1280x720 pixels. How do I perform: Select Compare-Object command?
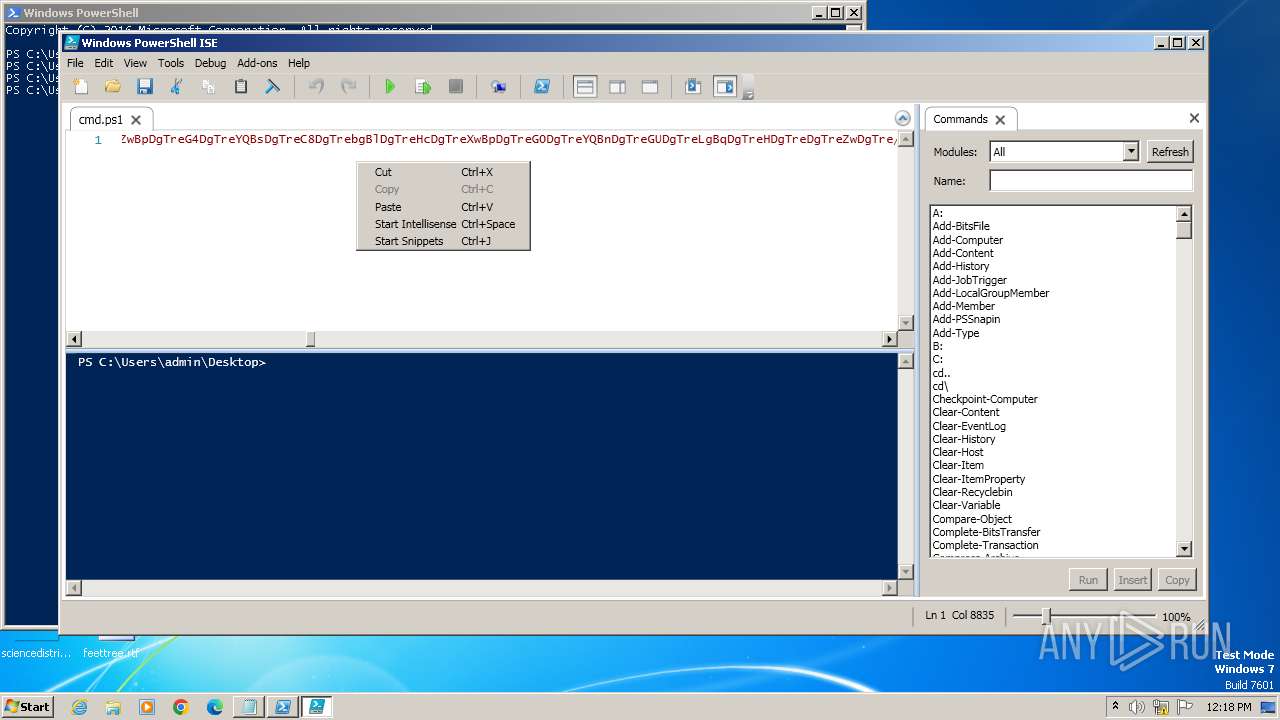click(x=972, y=519)
